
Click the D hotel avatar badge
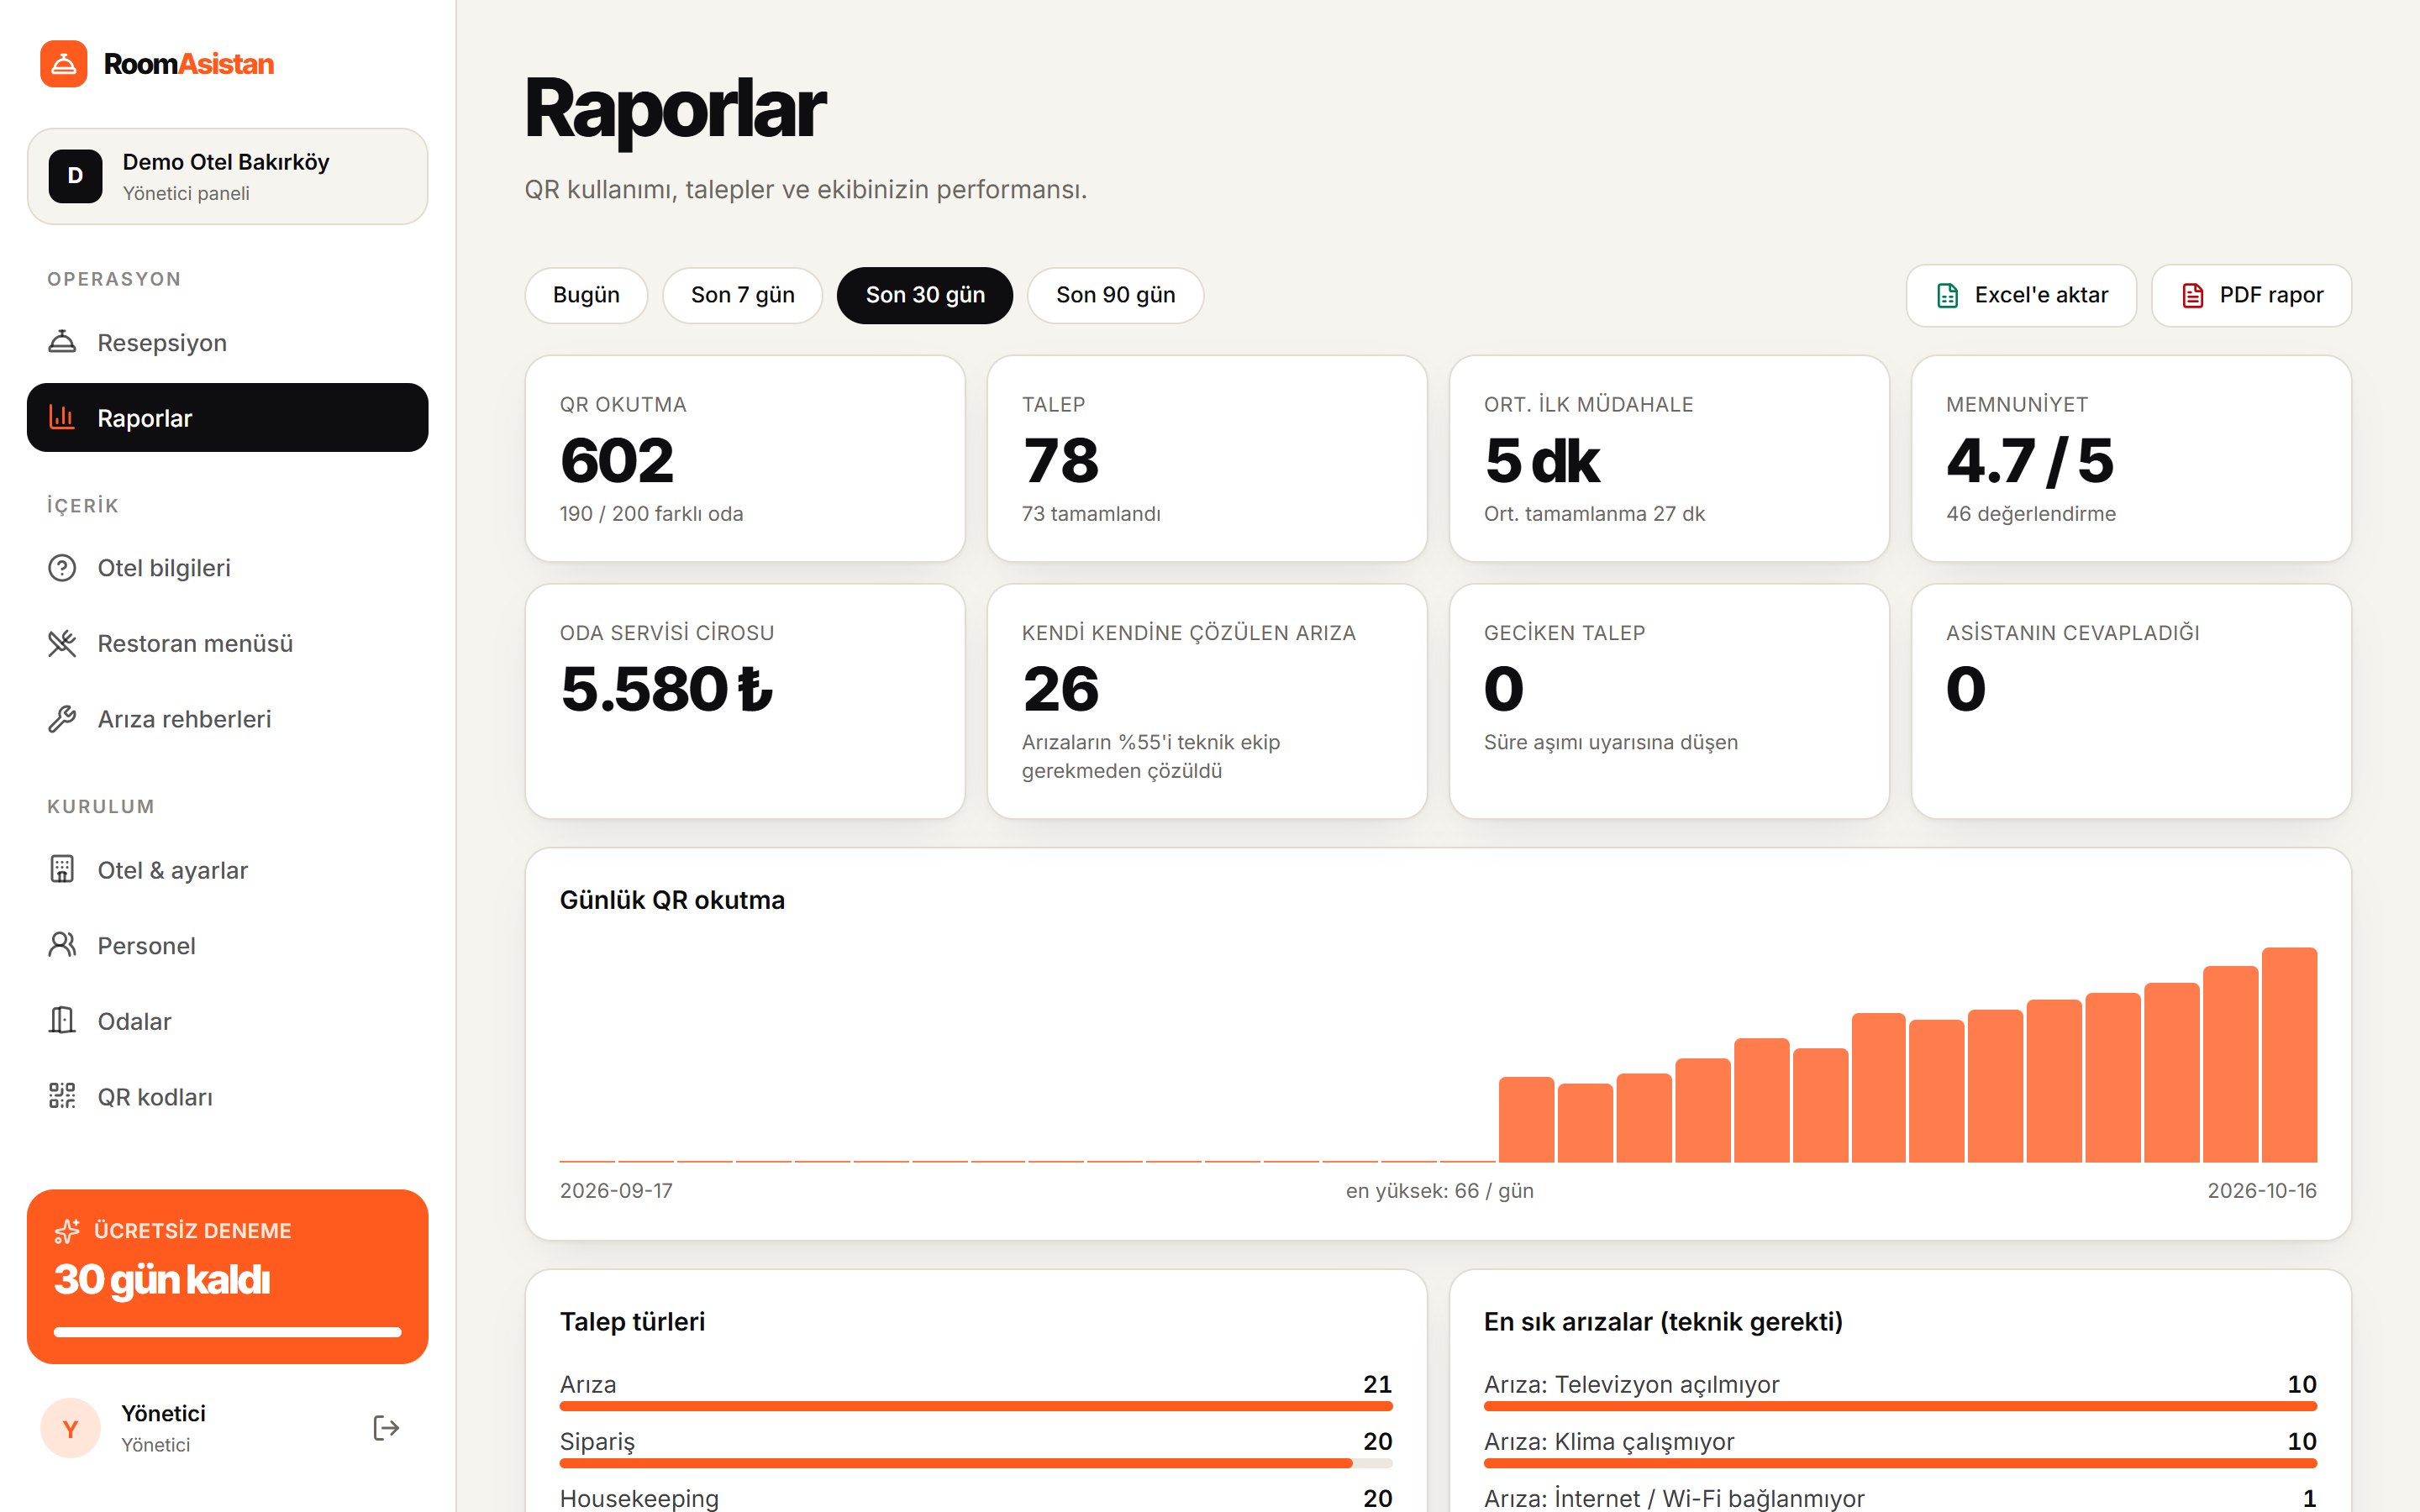tap(75, 176)
